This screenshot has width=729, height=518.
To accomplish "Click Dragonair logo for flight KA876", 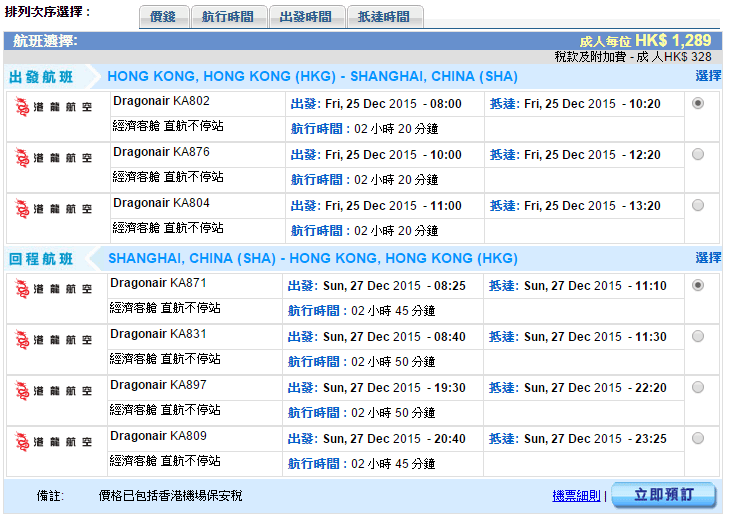I will point(56,157).
